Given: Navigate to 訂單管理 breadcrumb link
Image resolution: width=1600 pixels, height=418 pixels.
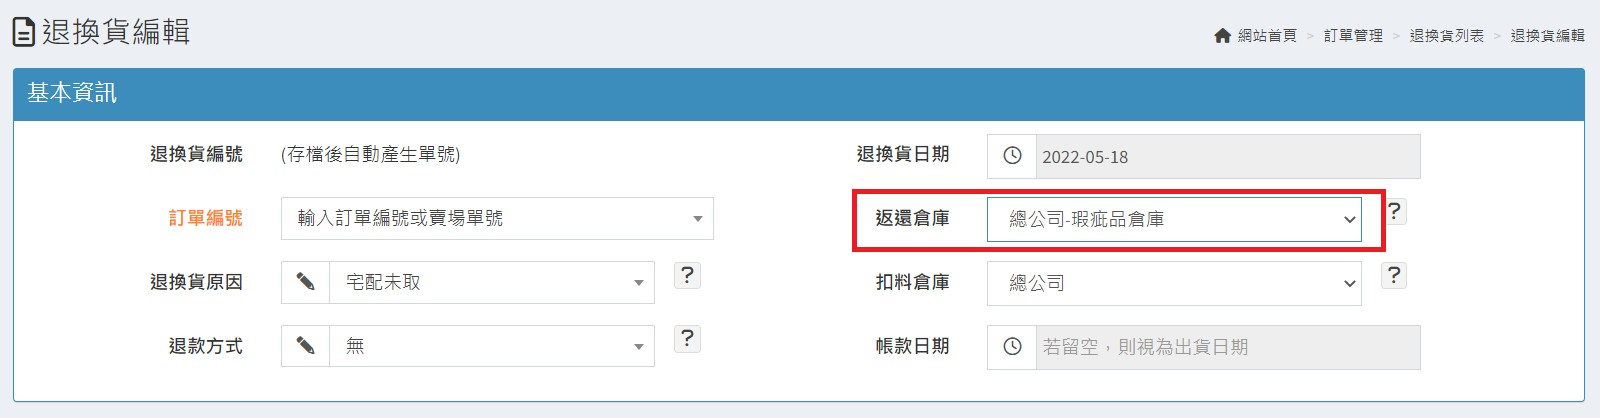Looking at the screenshot, I should [x=1353, y=36].
